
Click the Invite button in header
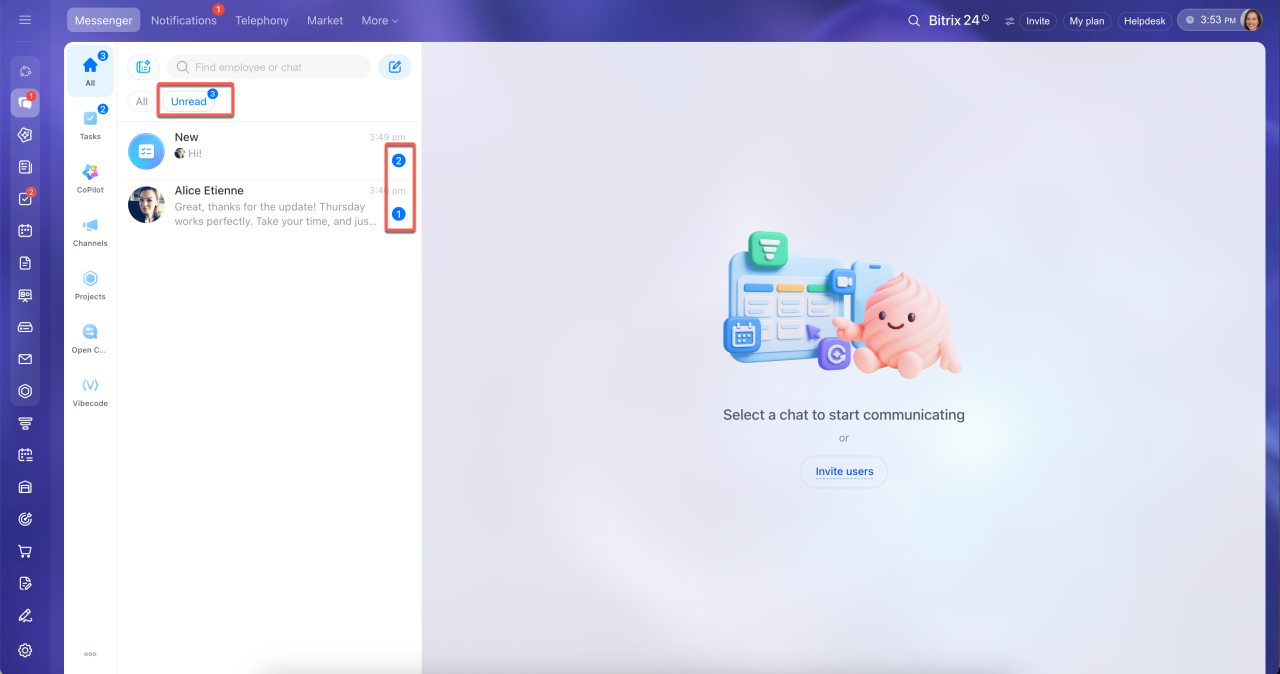click(x=1038, y=21)
